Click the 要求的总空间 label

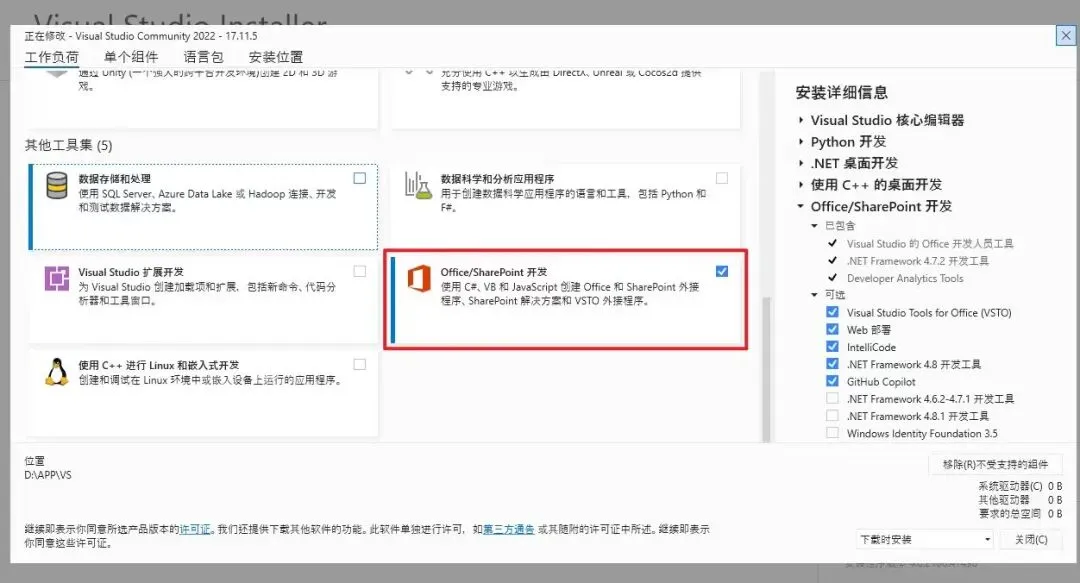[x=1010, y=513]
